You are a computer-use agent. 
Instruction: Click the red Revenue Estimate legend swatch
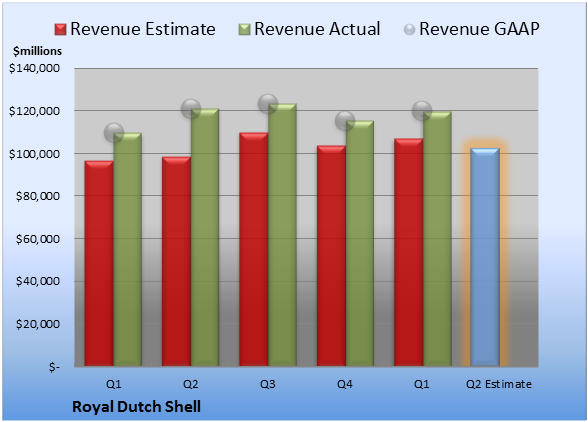pos(60,30)
